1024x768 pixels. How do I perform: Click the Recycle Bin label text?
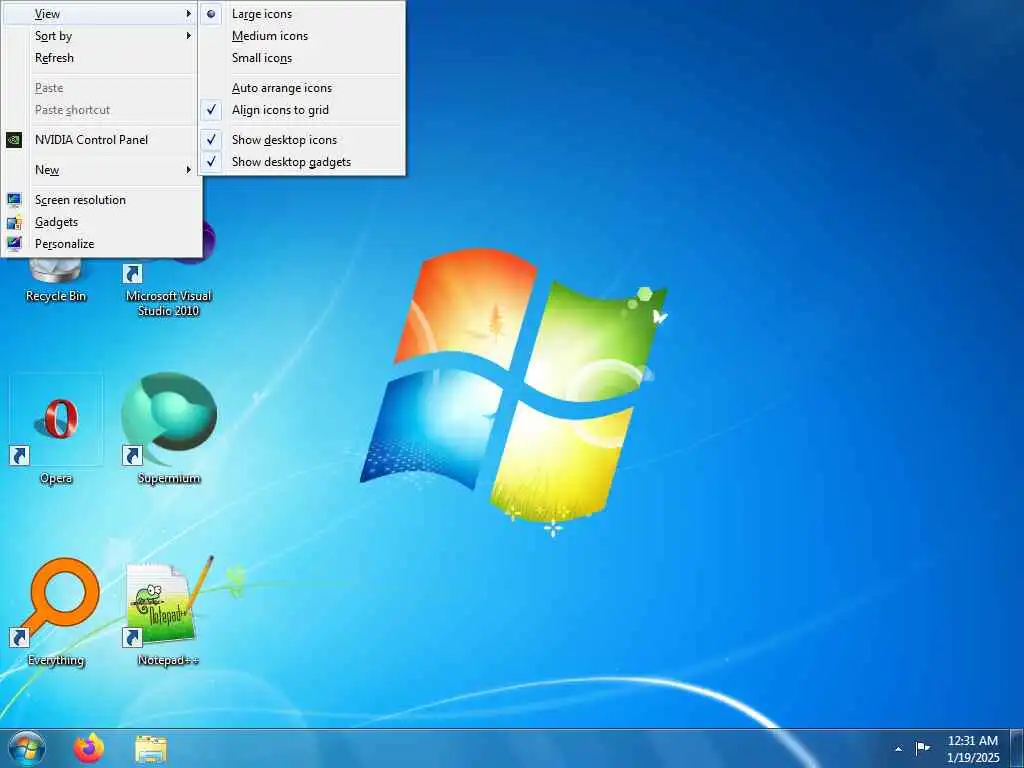tap(56, 296)
